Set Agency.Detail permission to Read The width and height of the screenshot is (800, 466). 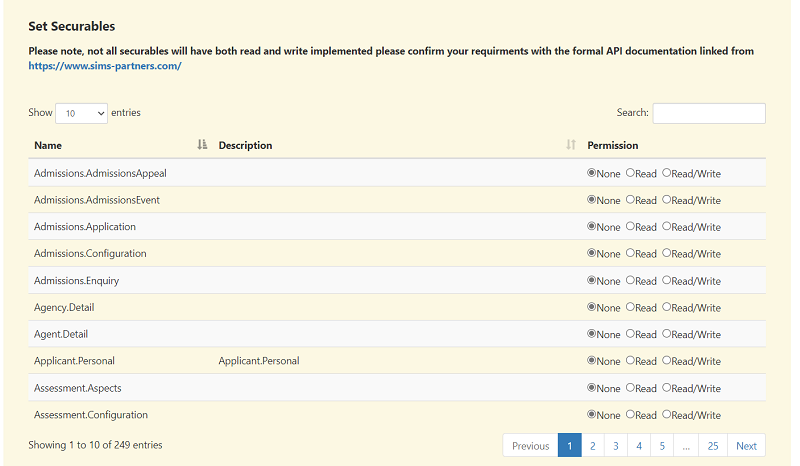[x=631, y=308]
